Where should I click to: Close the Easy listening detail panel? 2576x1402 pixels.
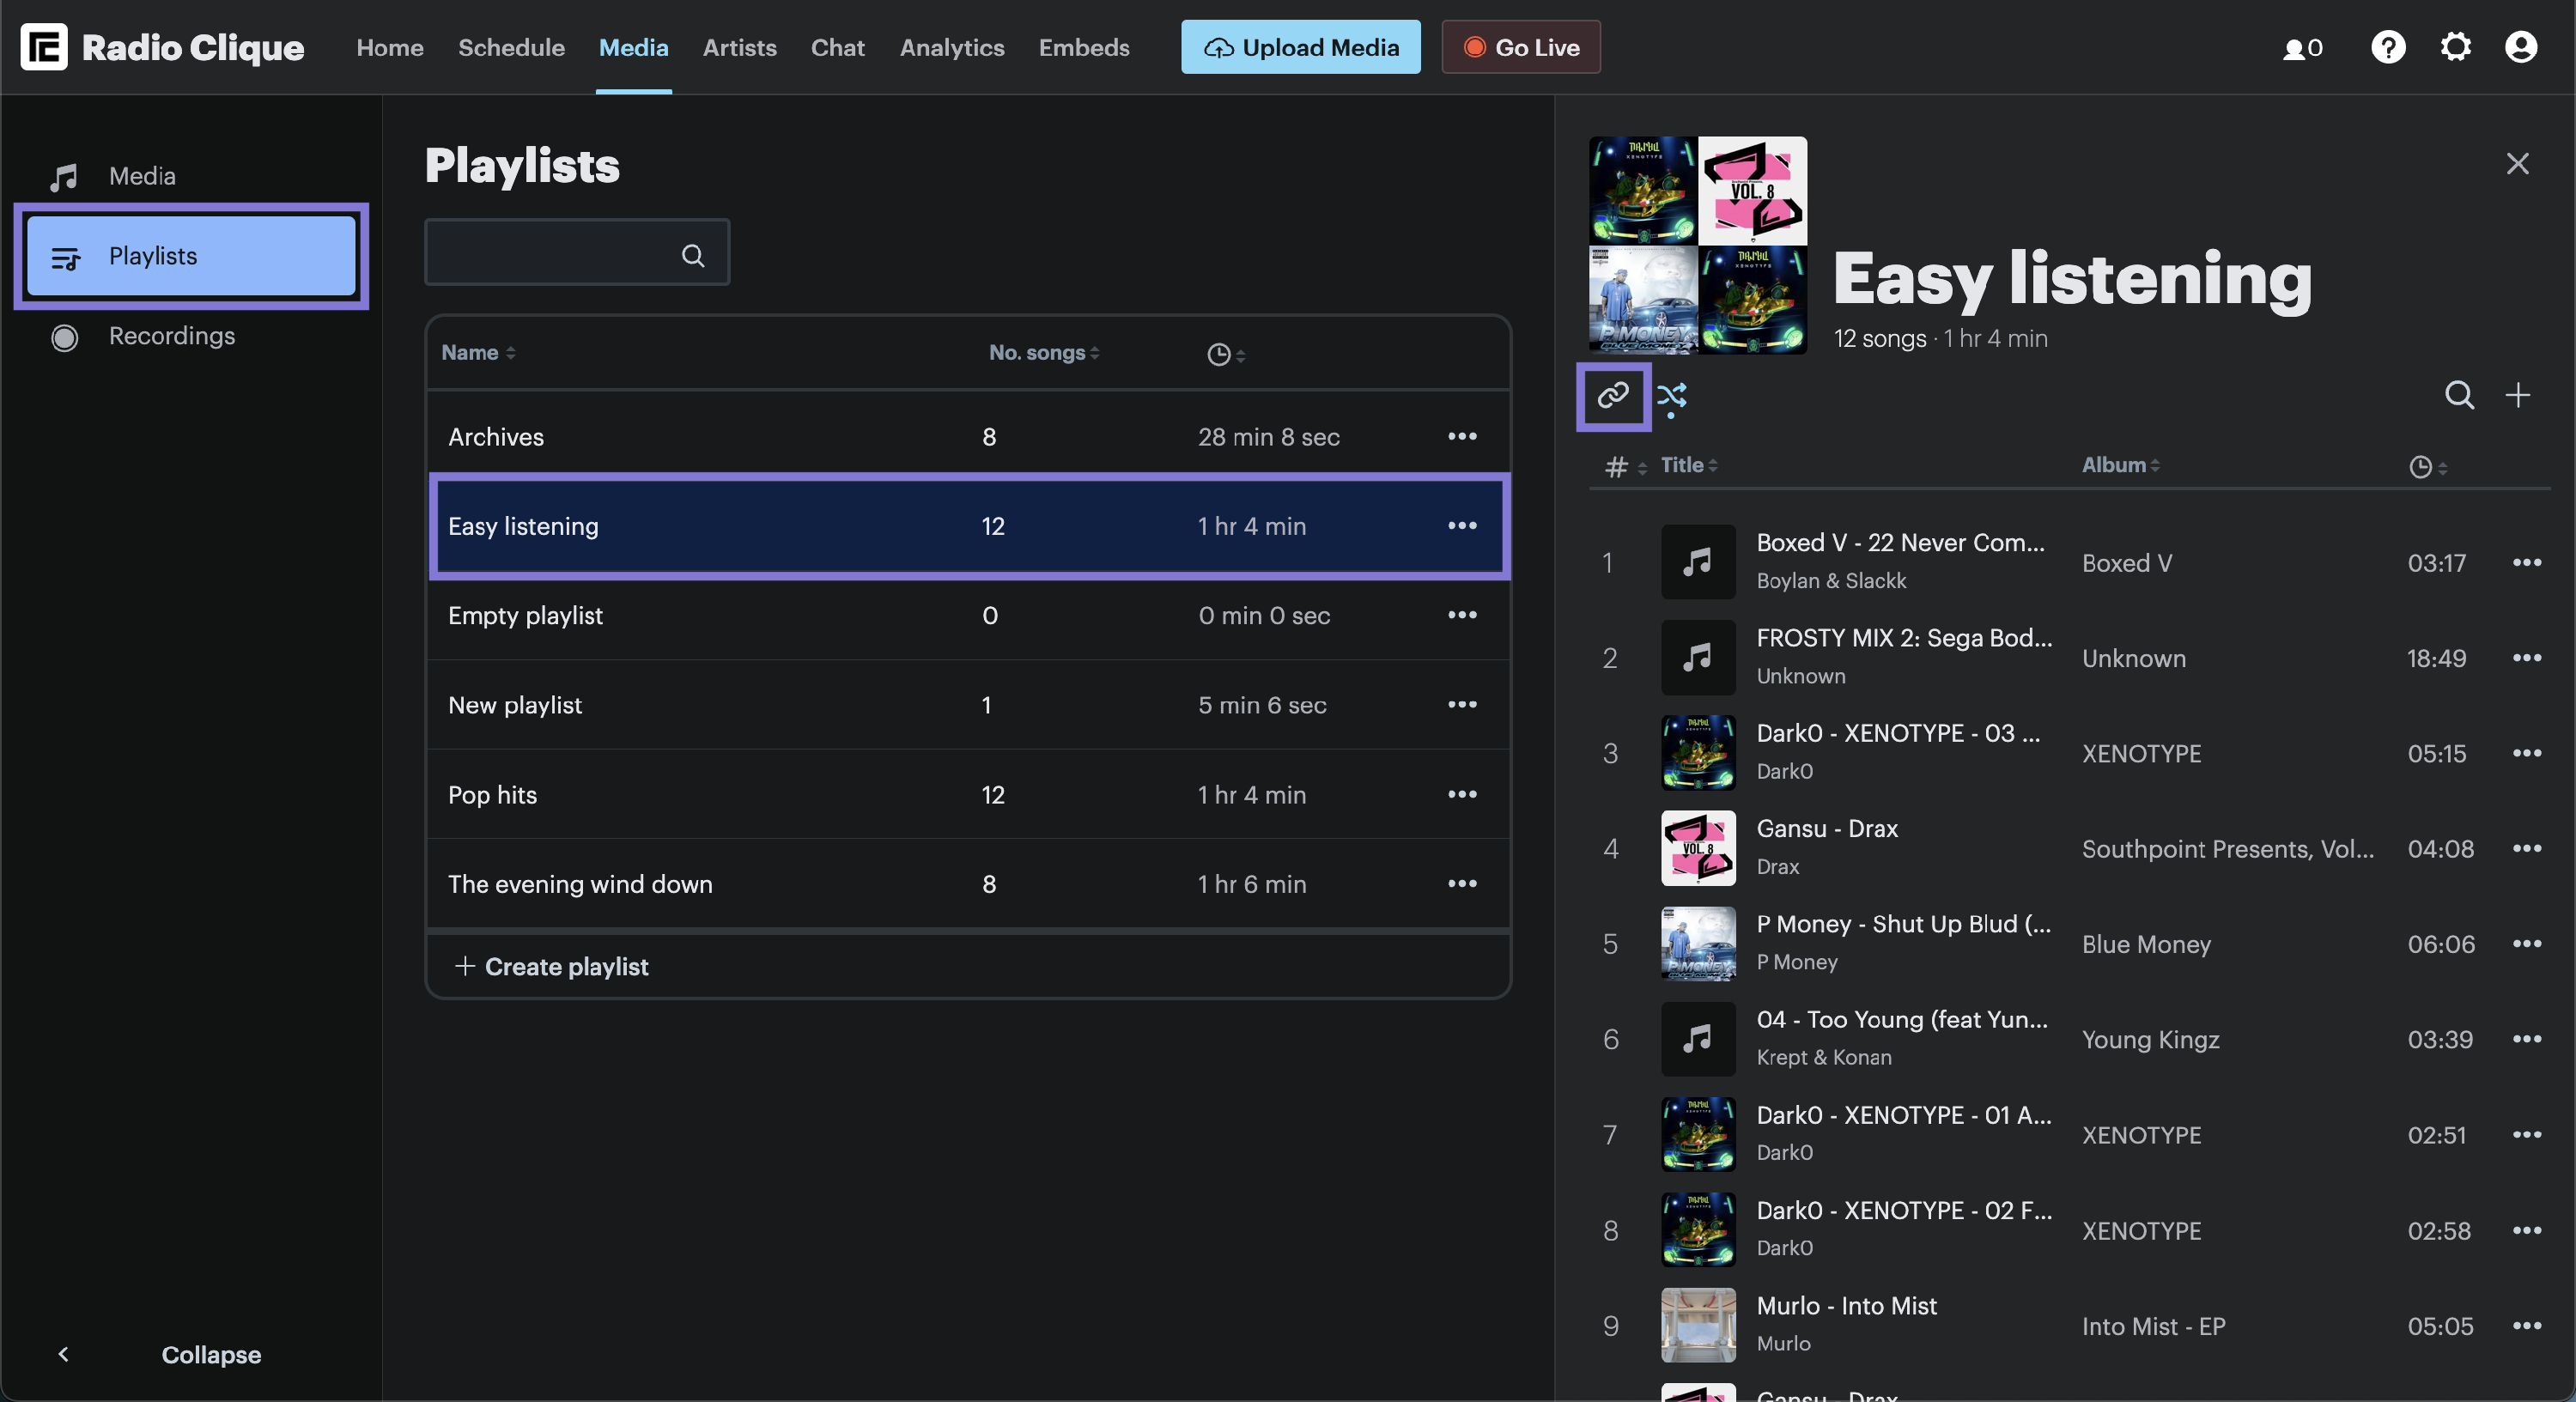[x=2517, y=164]
